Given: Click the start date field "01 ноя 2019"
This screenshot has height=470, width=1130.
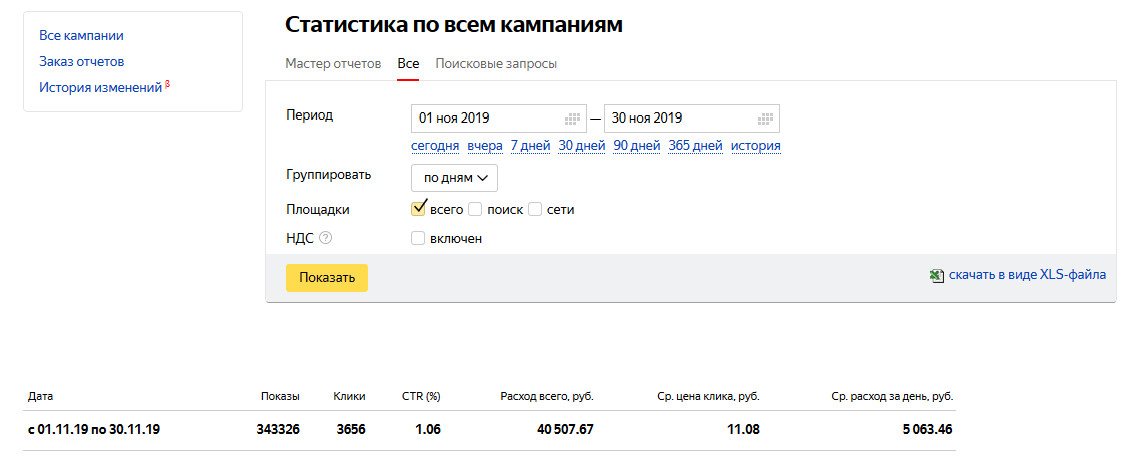Looking at the screenshot, I should pyautogui.click(x=485, y=118).
